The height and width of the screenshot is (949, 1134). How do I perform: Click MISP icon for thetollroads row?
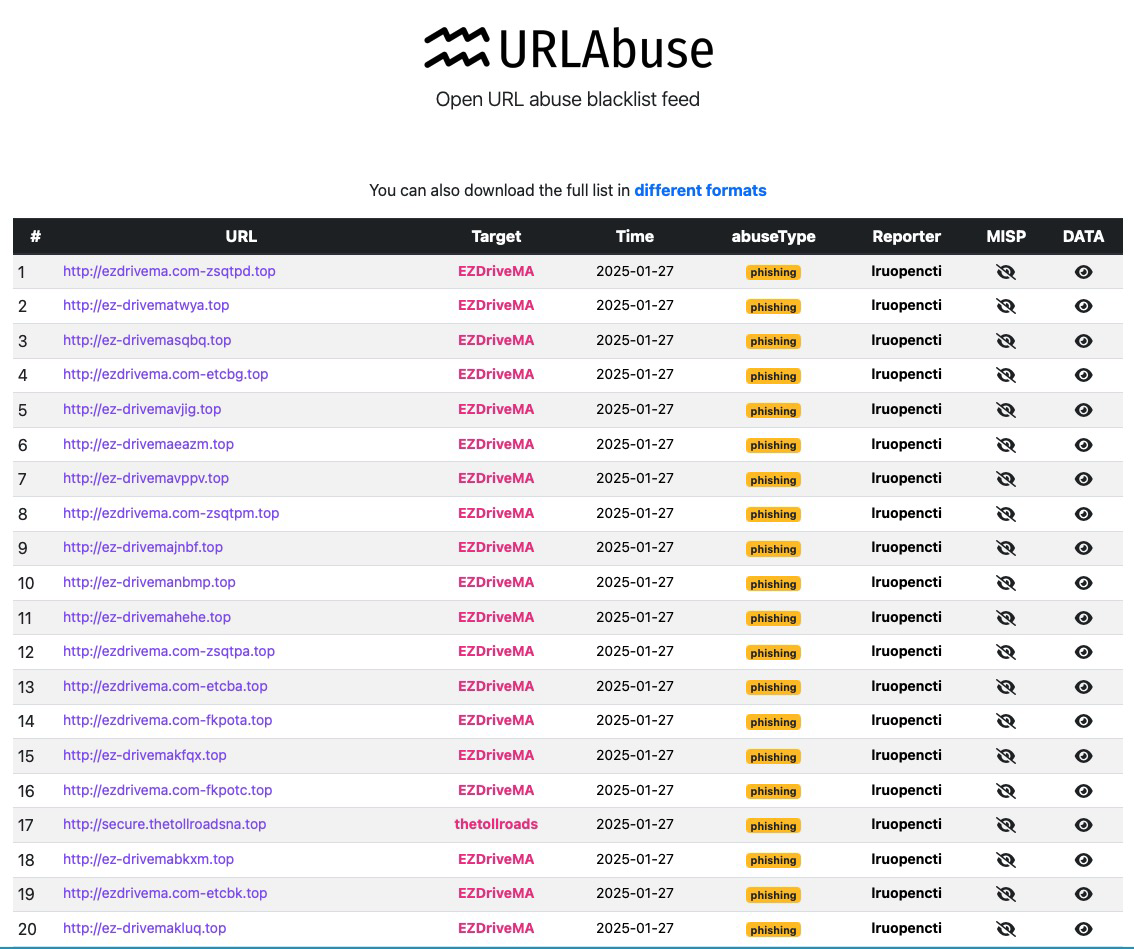[1006, 825]
